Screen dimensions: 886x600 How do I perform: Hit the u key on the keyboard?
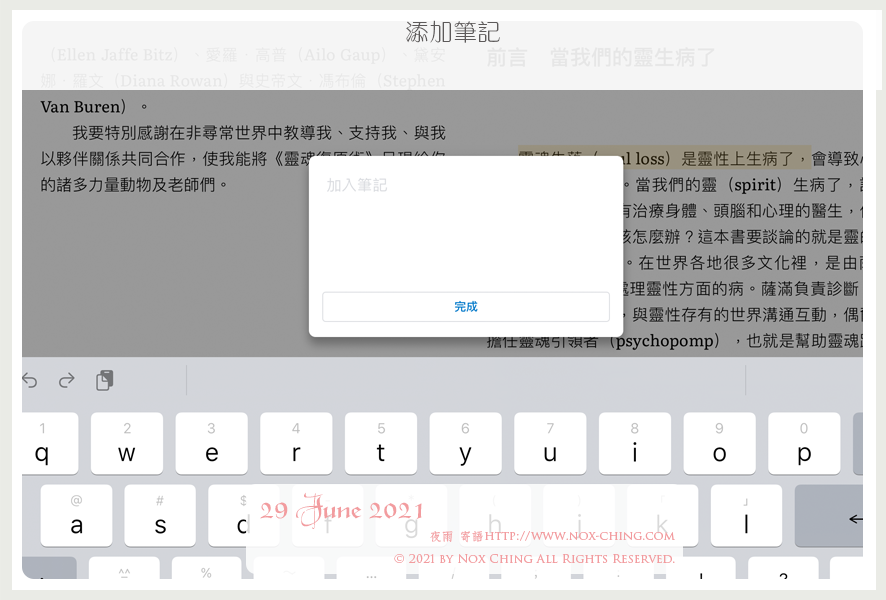tap(550, 444)
